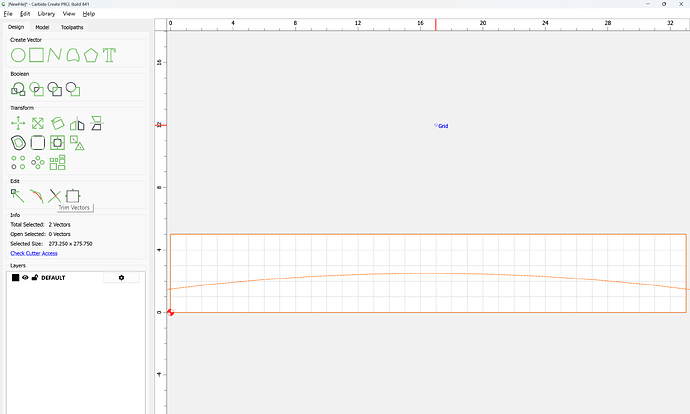Screen dimensions: 690x414
Task: Open the View menu
Action: pos(69,14)
